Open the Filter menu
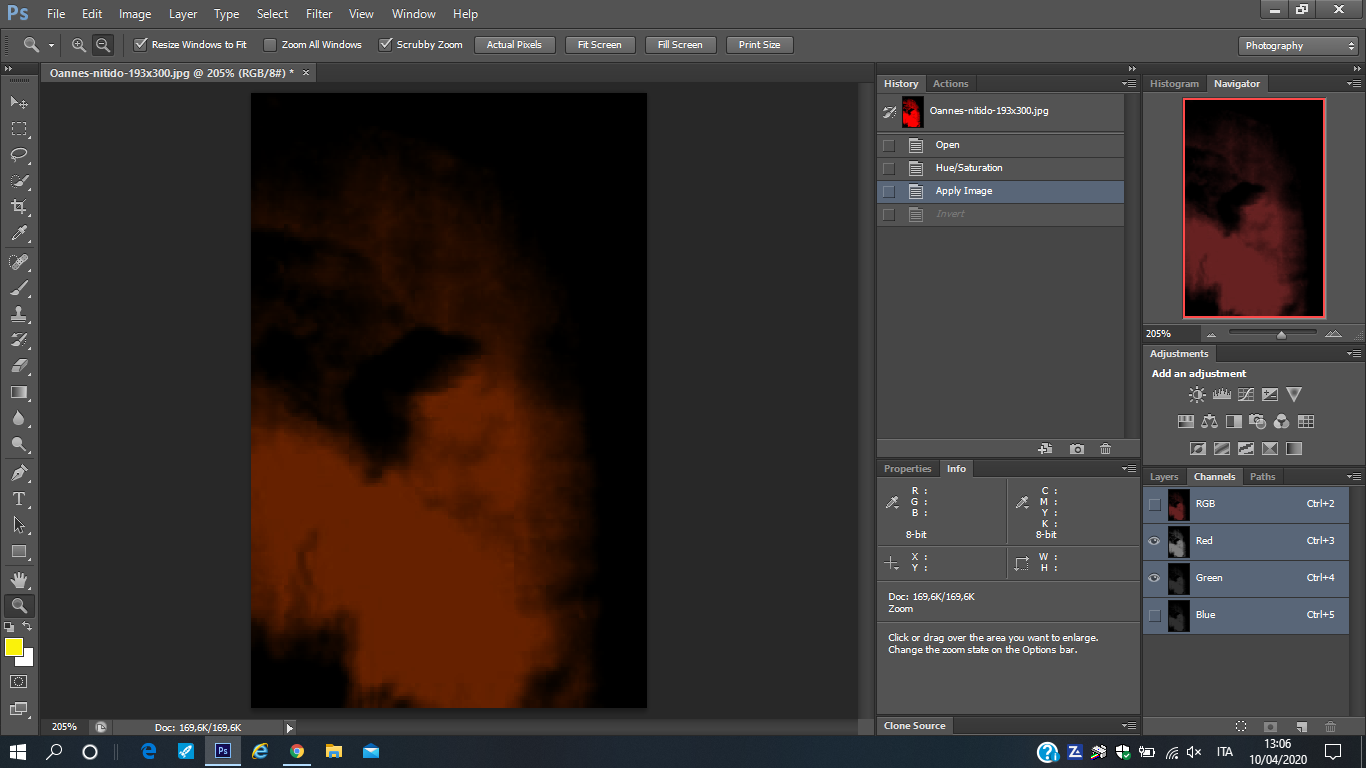The height and width of the screenshot is (768, 1366). coord(319,14)
